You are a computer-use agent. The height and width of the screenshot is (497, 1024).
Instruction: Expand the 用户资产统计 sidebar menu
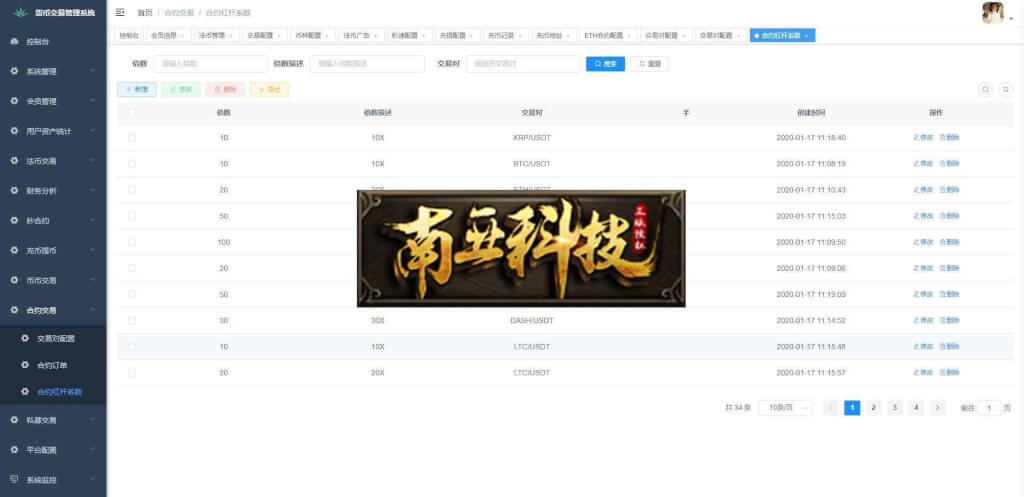[53, 131]
